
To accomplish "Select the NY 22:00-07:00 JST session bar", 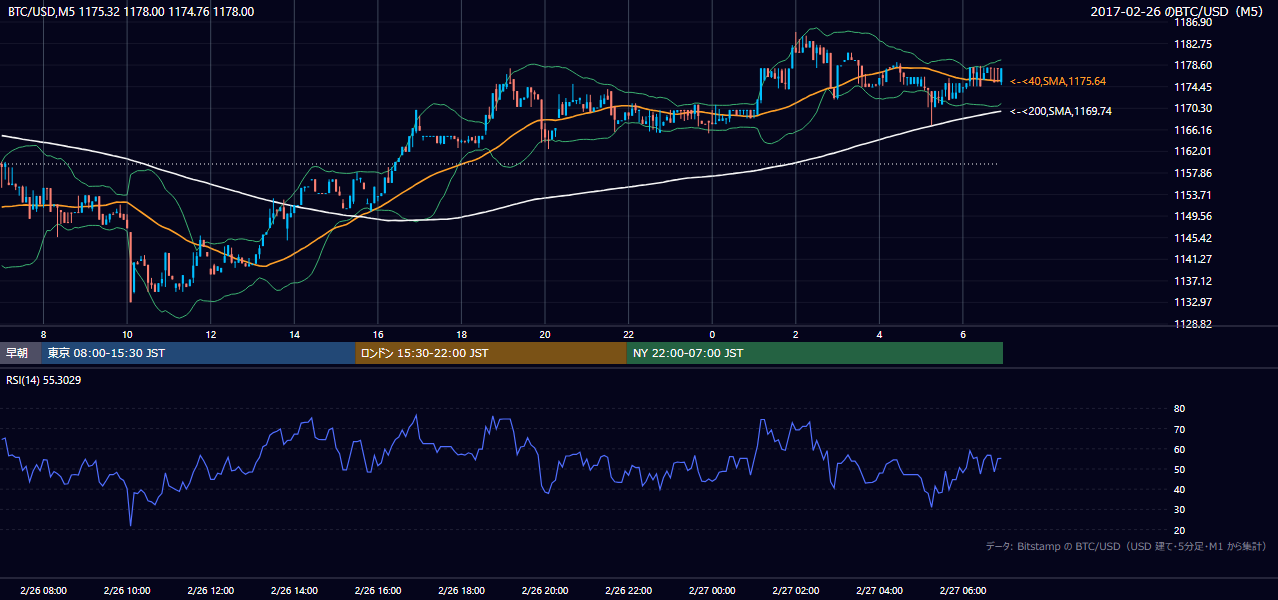I will [x=815, y=353].
